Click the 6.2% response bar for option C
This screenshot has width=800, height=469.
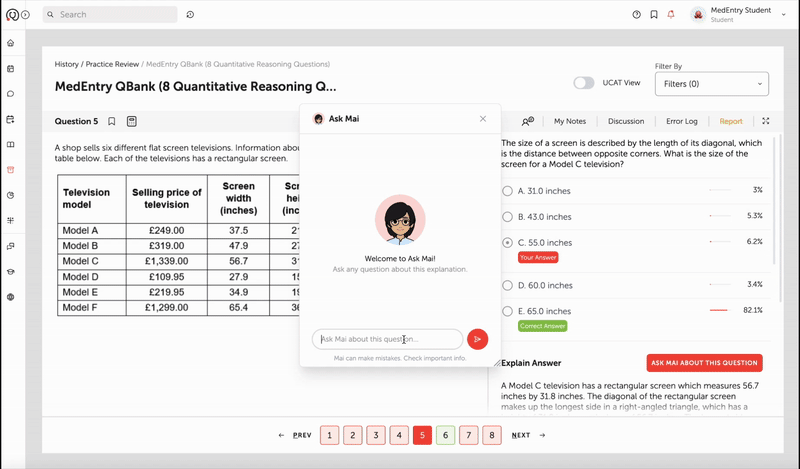[720, 241]
